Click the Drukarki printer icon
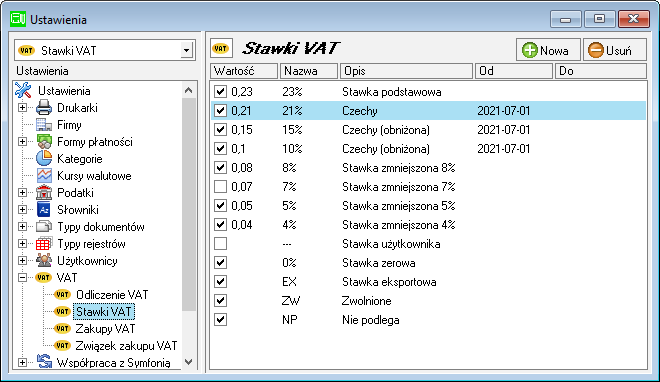This screenshot has height=382, width=660. pyautogui.click(x=44, y=108)
